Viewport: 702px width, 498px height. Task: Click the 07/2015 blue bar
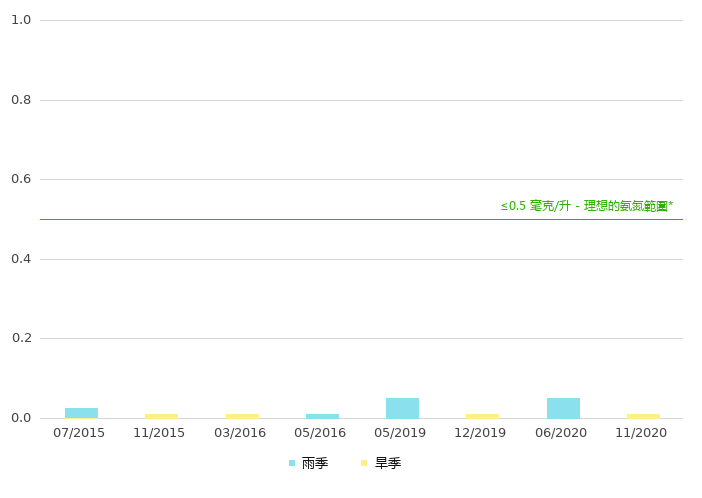(x=81, y=412)
